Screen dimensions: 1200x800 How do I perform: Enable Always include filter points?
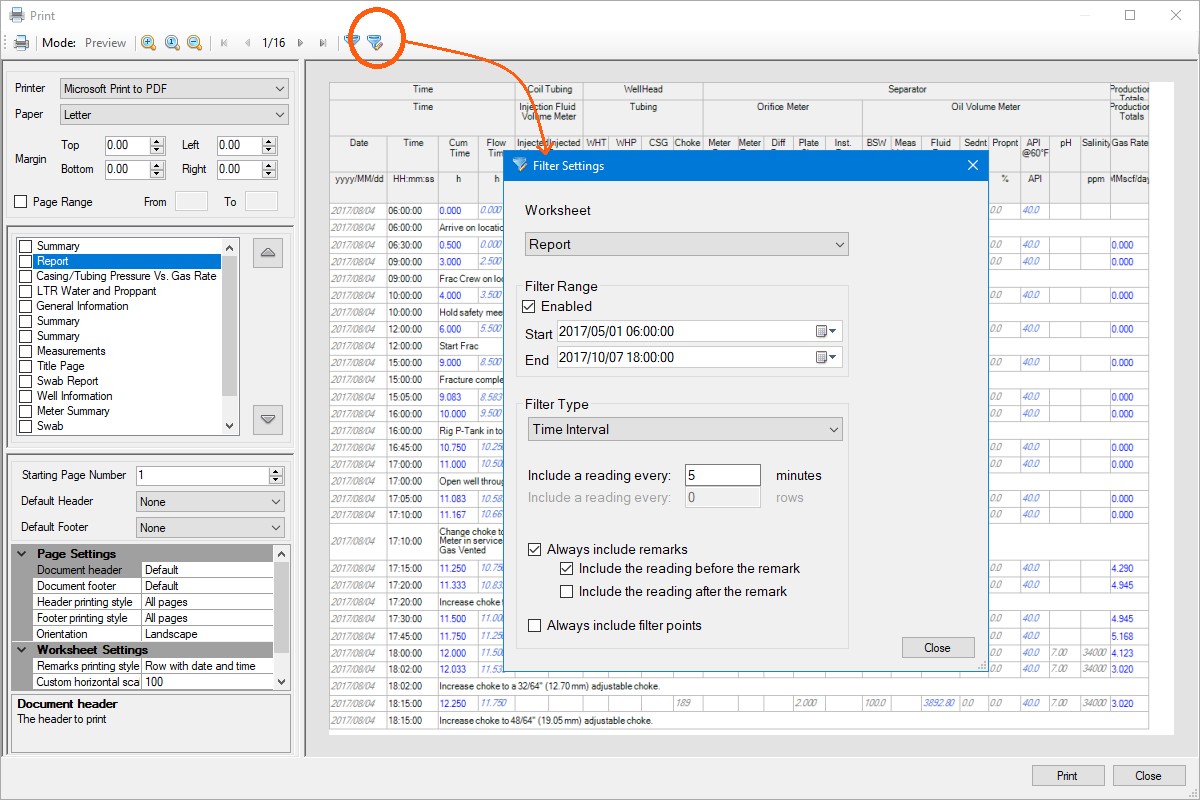tap(535, 625)
